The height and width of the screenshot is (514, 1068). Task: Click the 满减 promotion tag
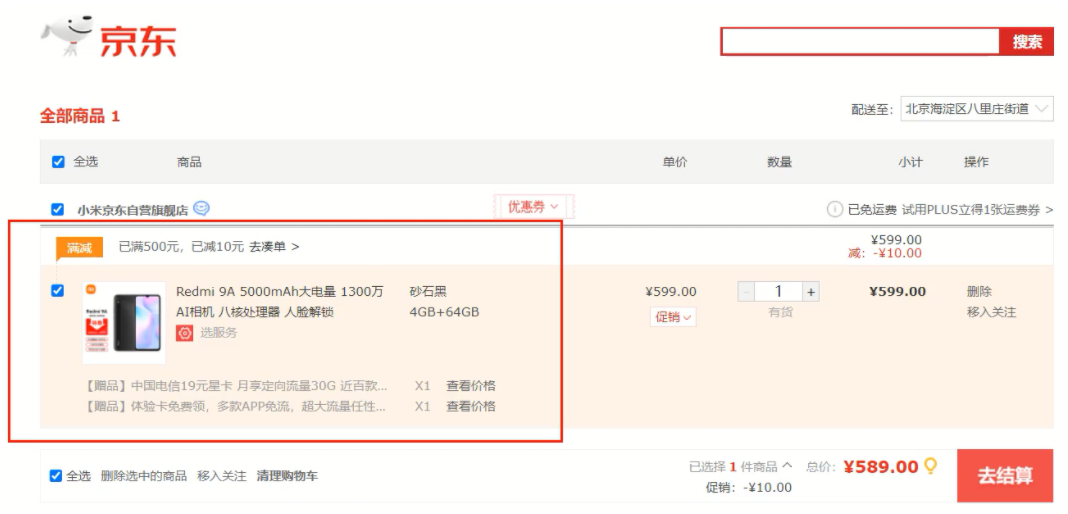coord(80,248)
